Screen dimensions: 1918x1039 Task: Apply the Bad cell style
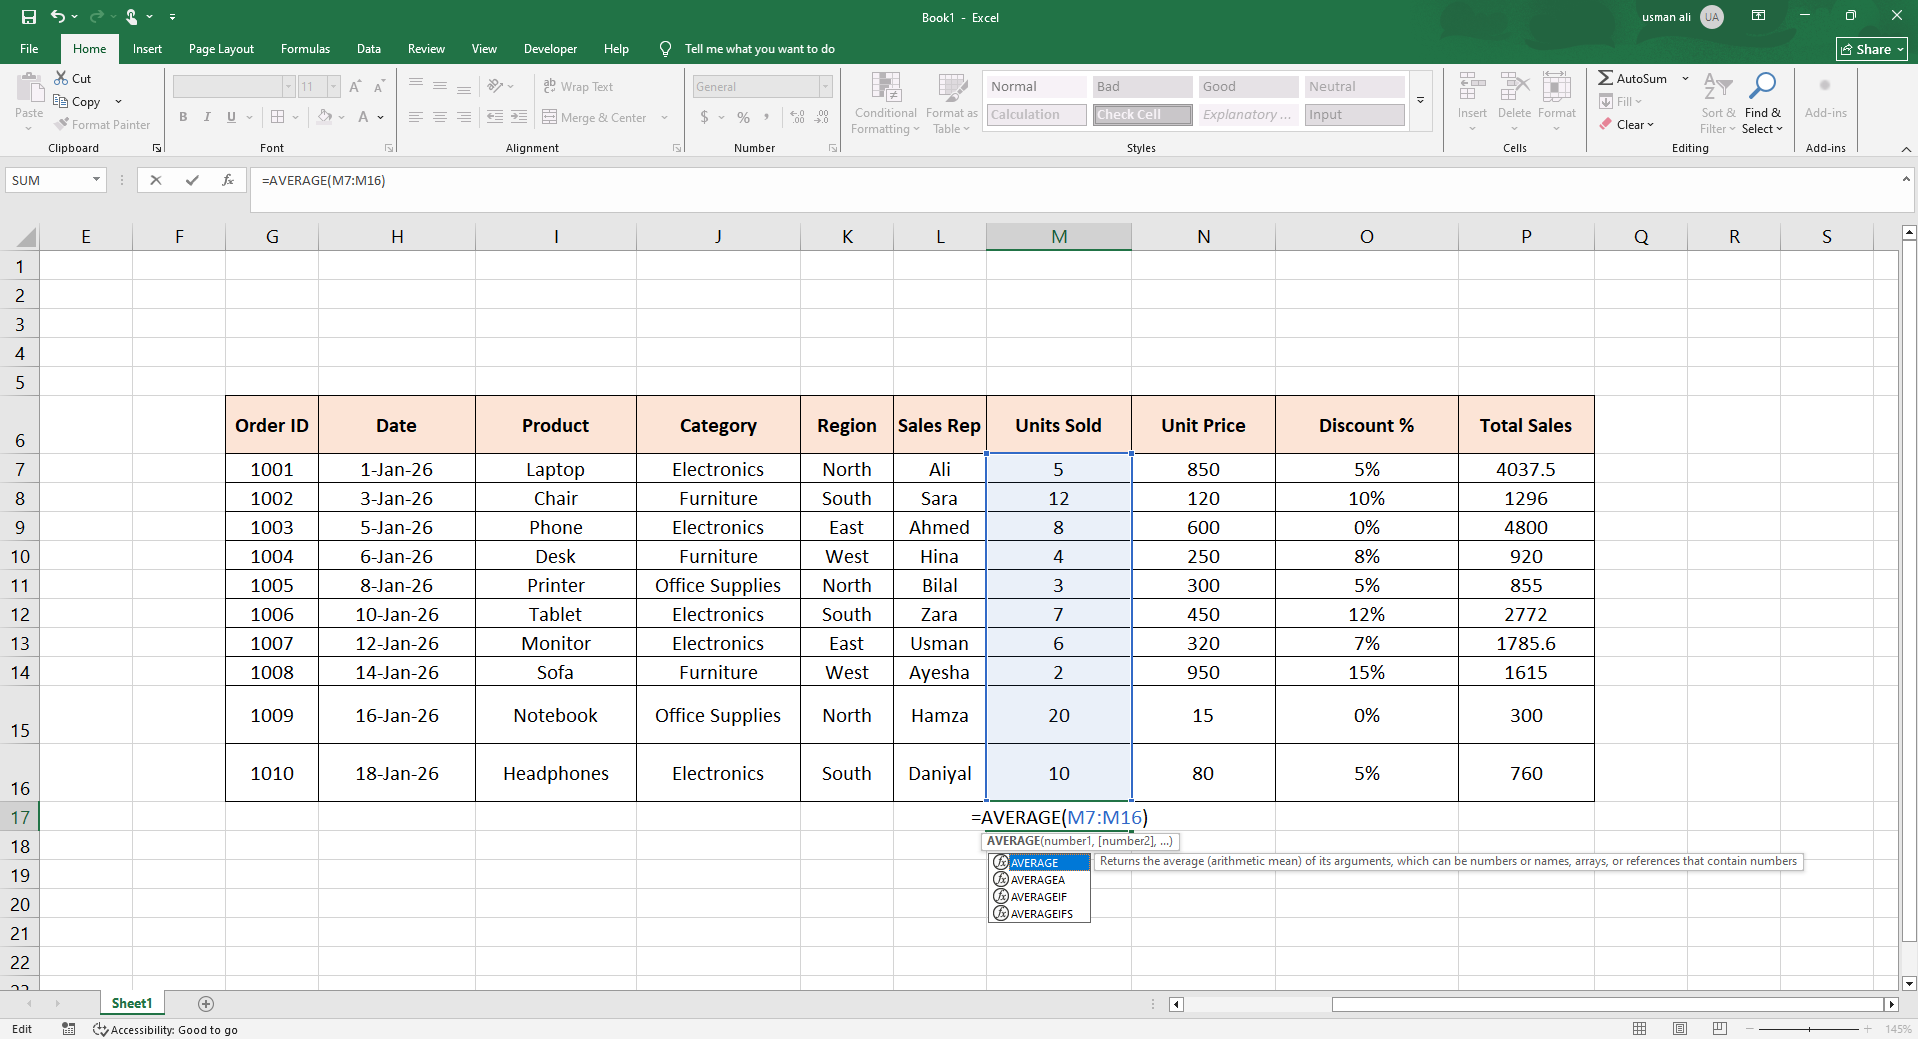click(1142, 87)
